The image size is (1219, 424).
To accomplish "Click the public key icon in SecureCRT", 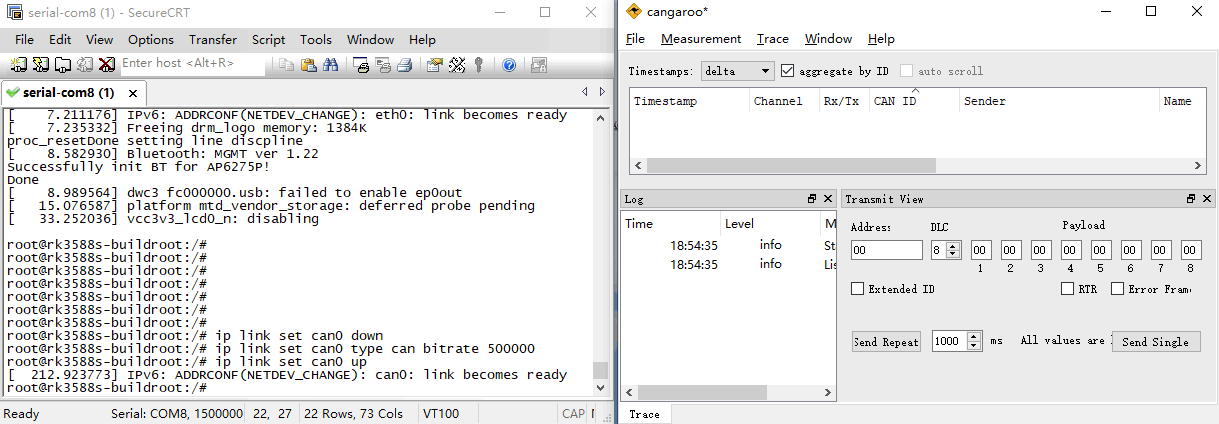I will [479, 65].
